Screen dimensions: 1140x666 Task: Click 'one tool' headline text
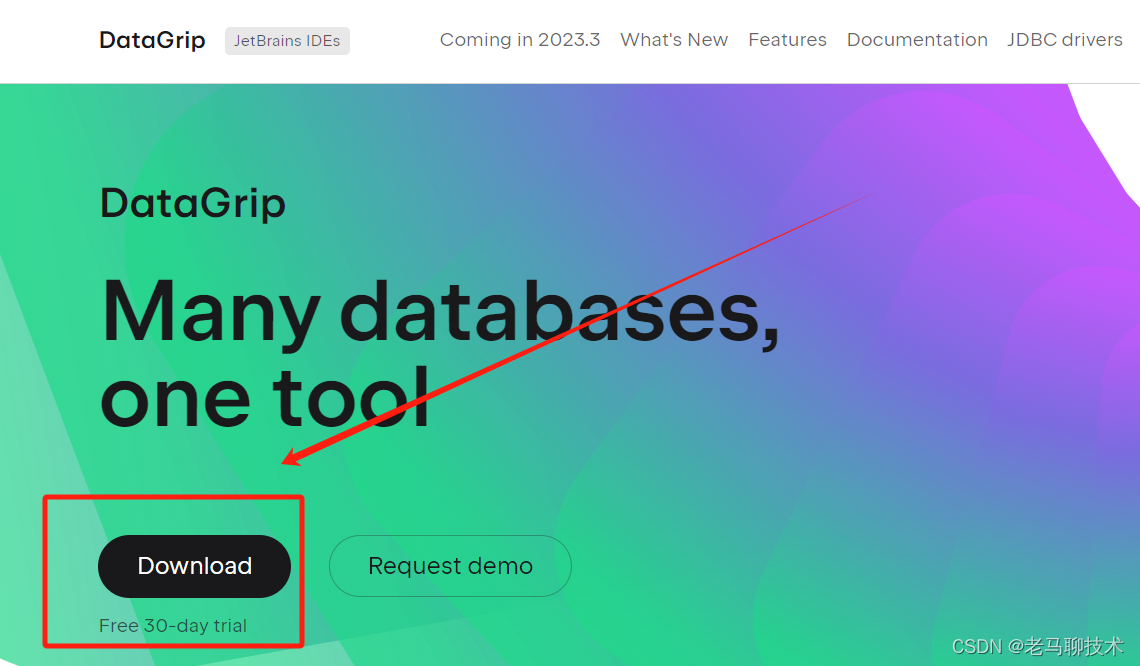(265, 398)
